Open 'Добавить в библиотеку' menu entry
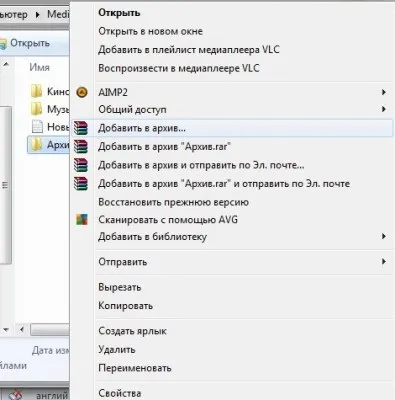Viewport: 395px width, 400px height. click(232, 237)
